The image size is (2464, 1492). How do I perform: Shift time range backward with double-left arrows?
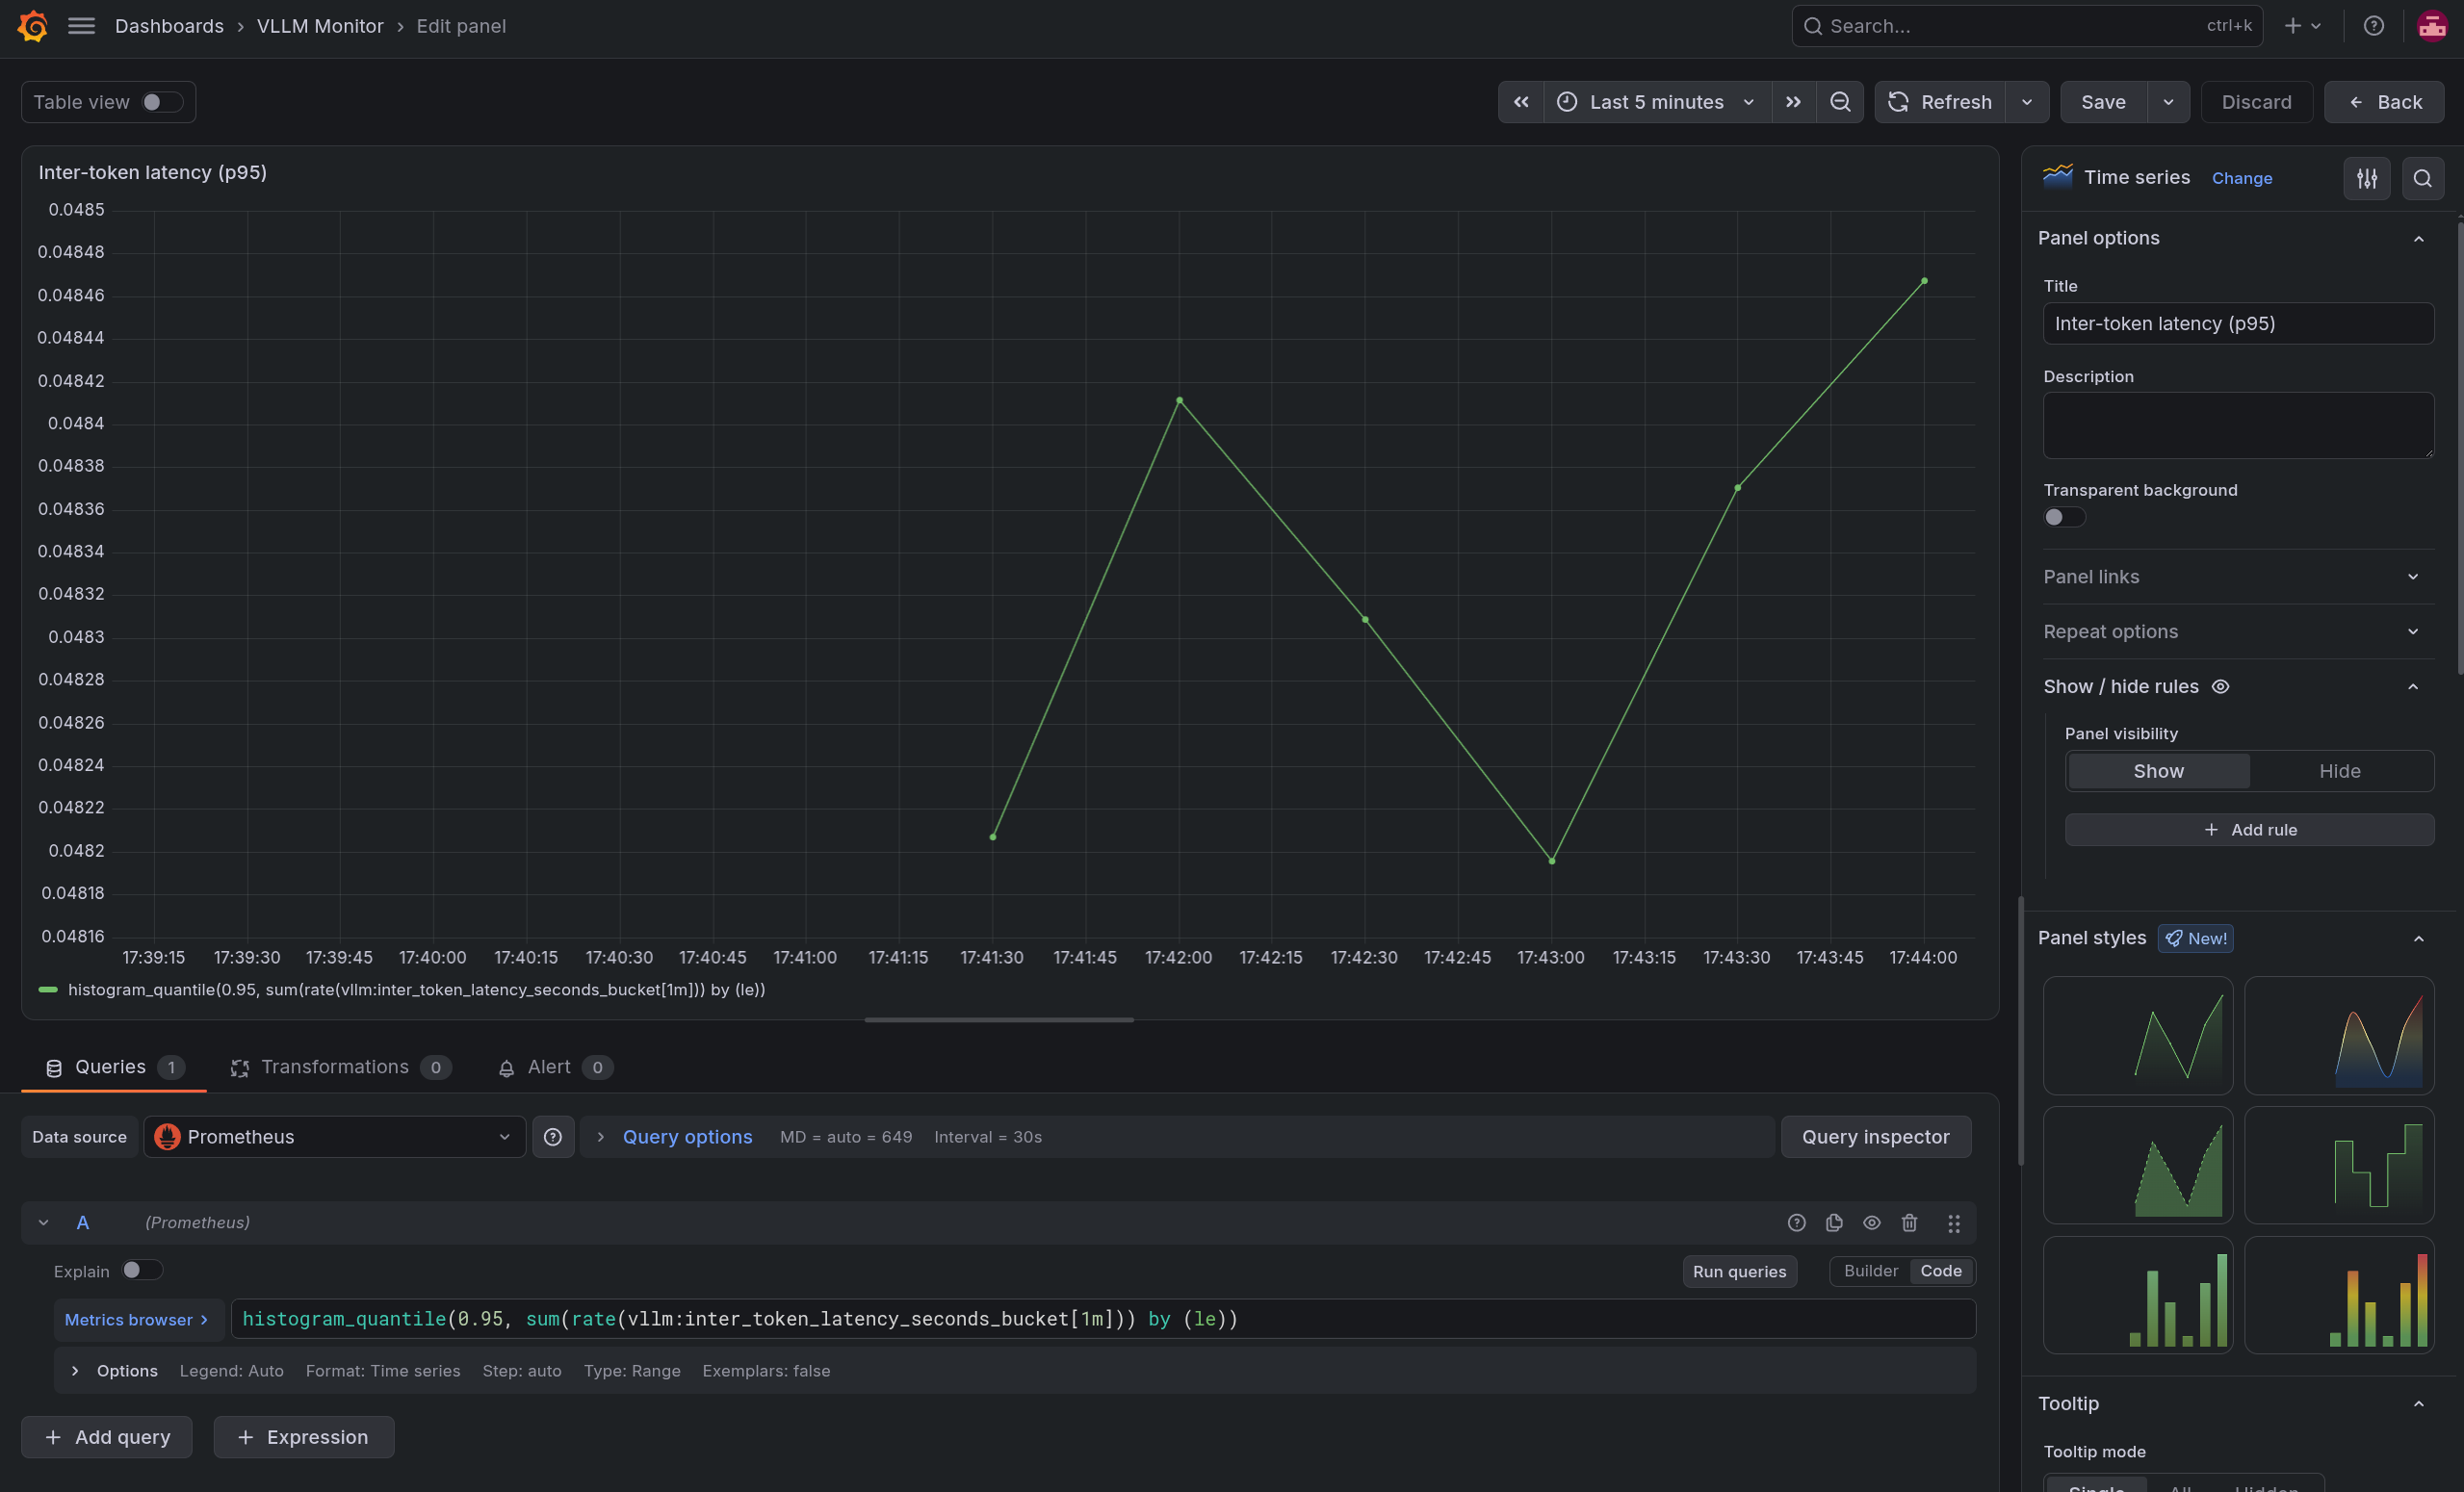pyautogui.click(x=1521, y=102)
